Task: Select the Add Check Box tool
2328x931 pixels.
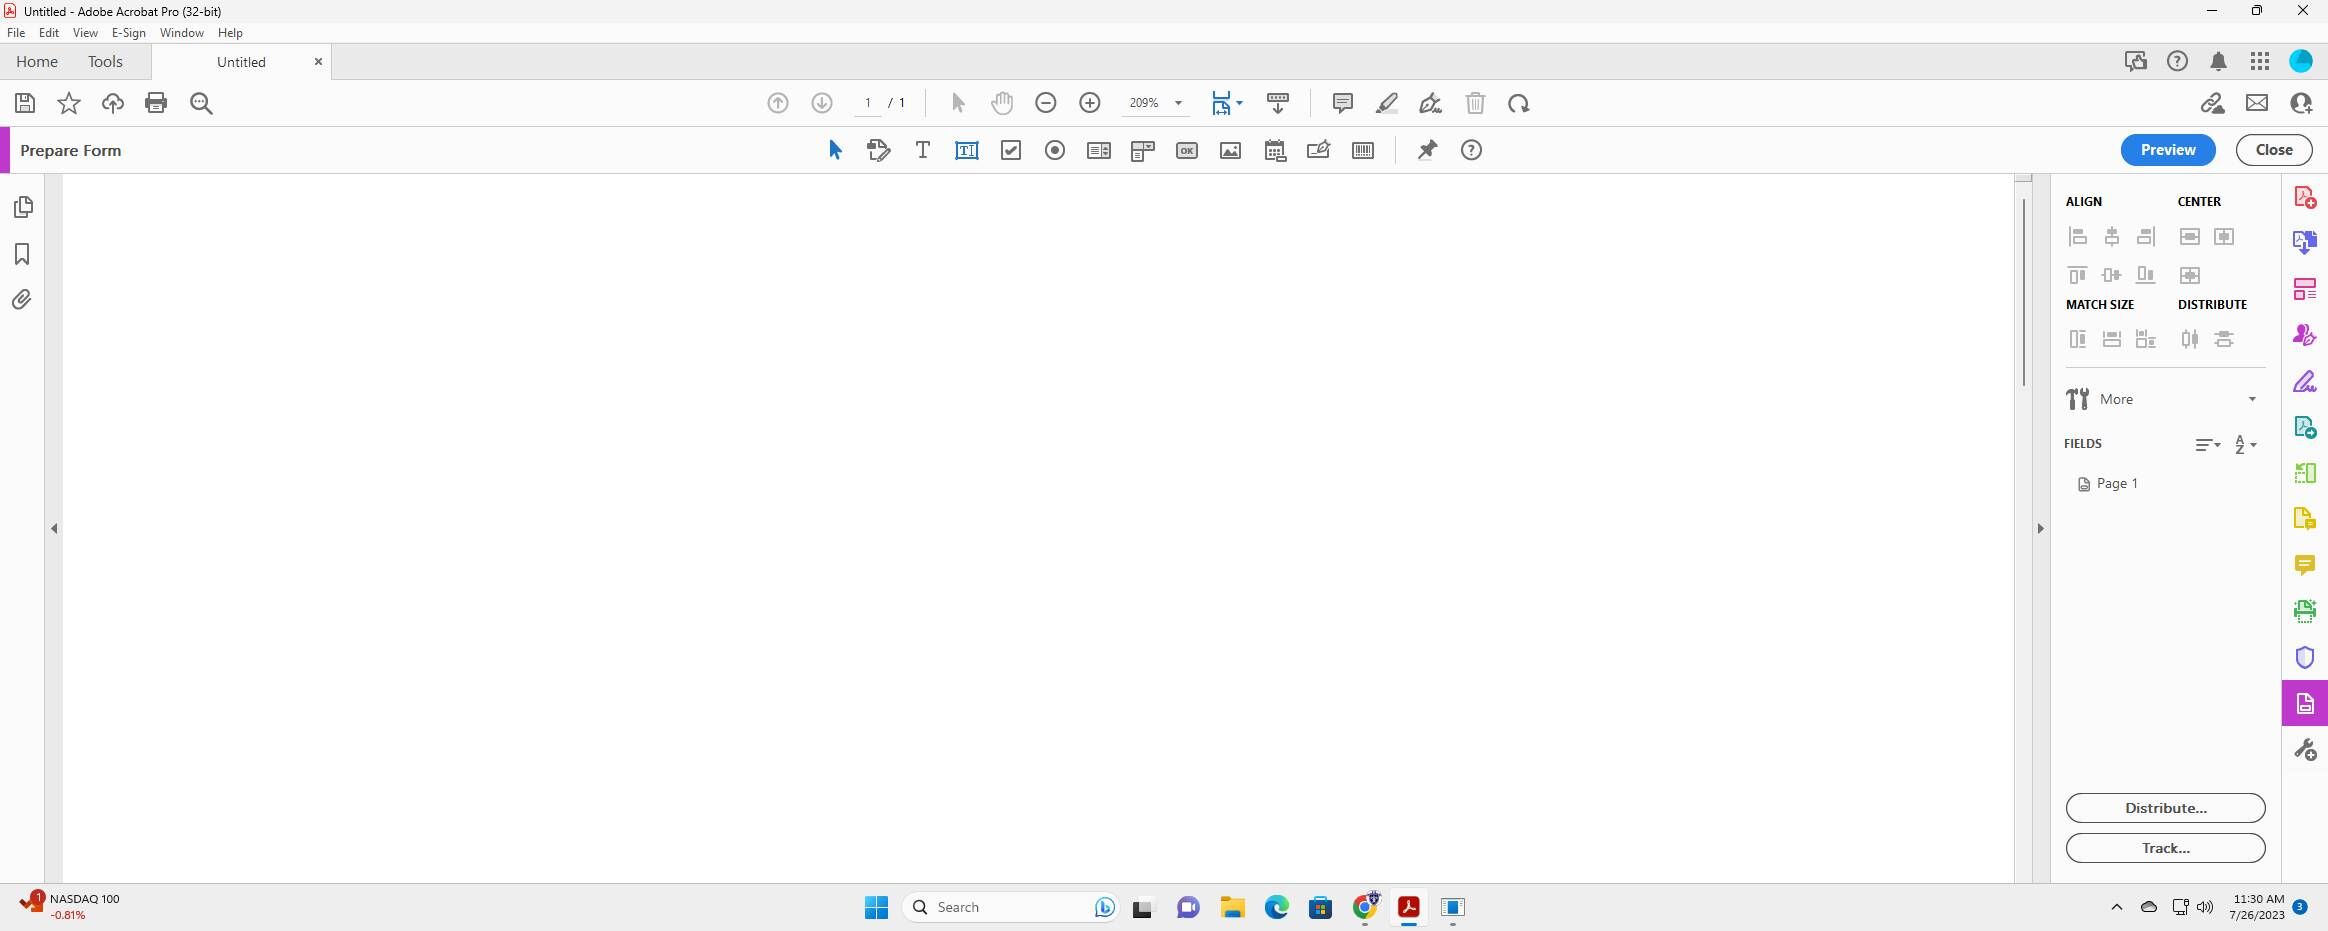Action: (x=1011, y=150)
